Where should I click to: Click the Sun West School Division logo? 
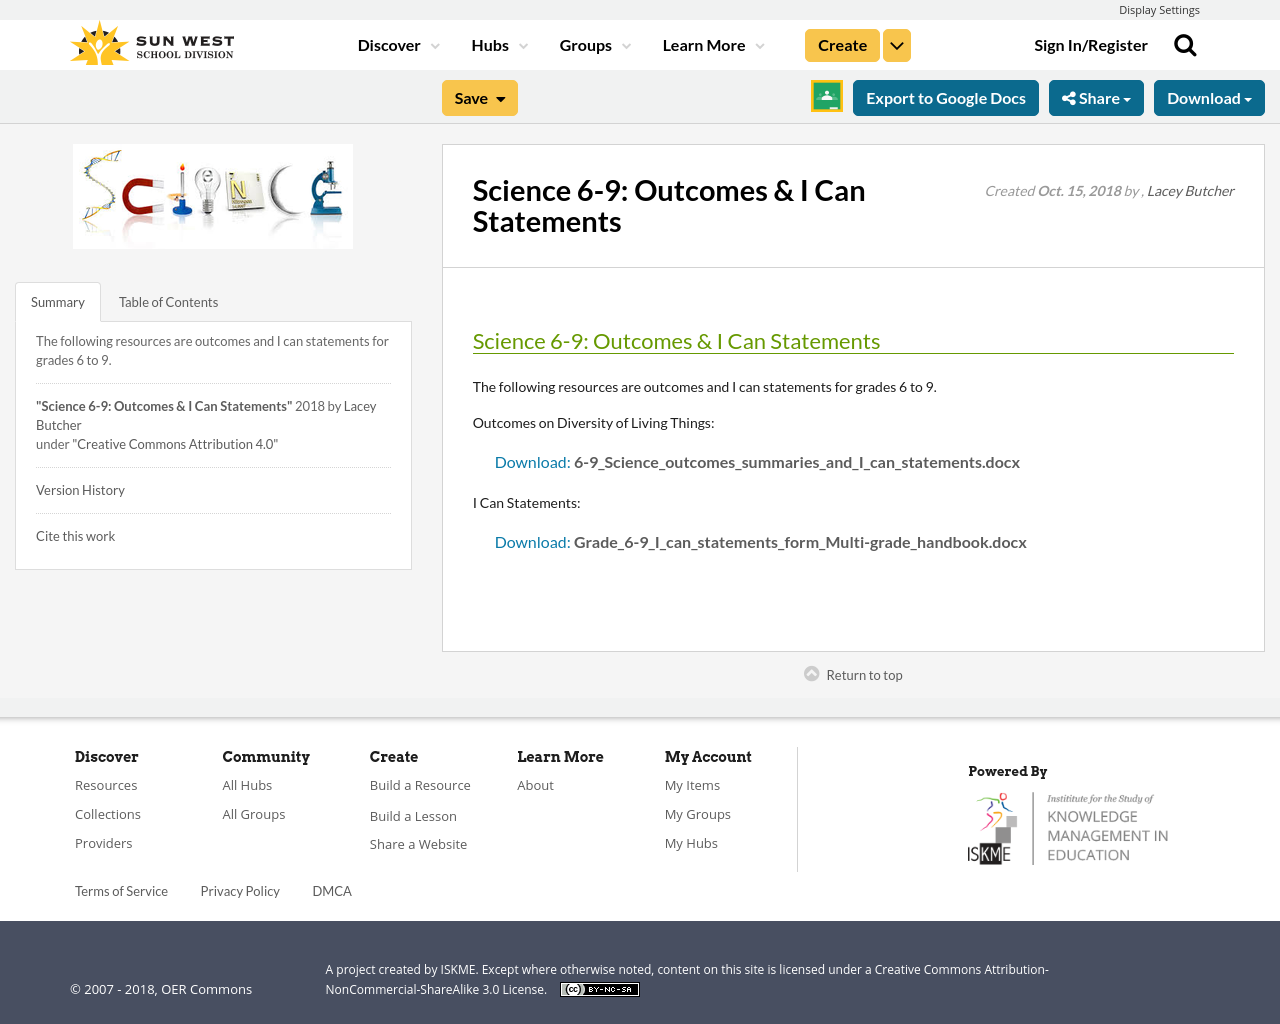pos(150,41)
